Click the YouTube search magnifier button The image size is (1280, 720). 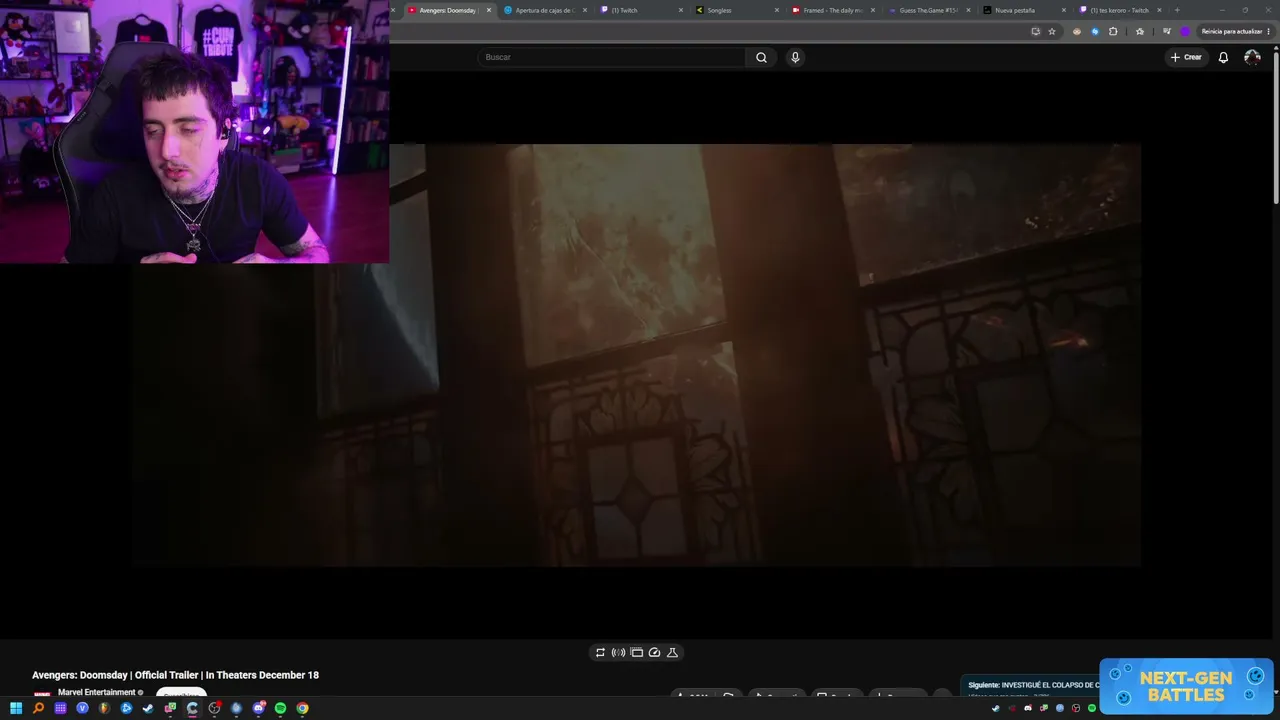[x=761, y=57]
